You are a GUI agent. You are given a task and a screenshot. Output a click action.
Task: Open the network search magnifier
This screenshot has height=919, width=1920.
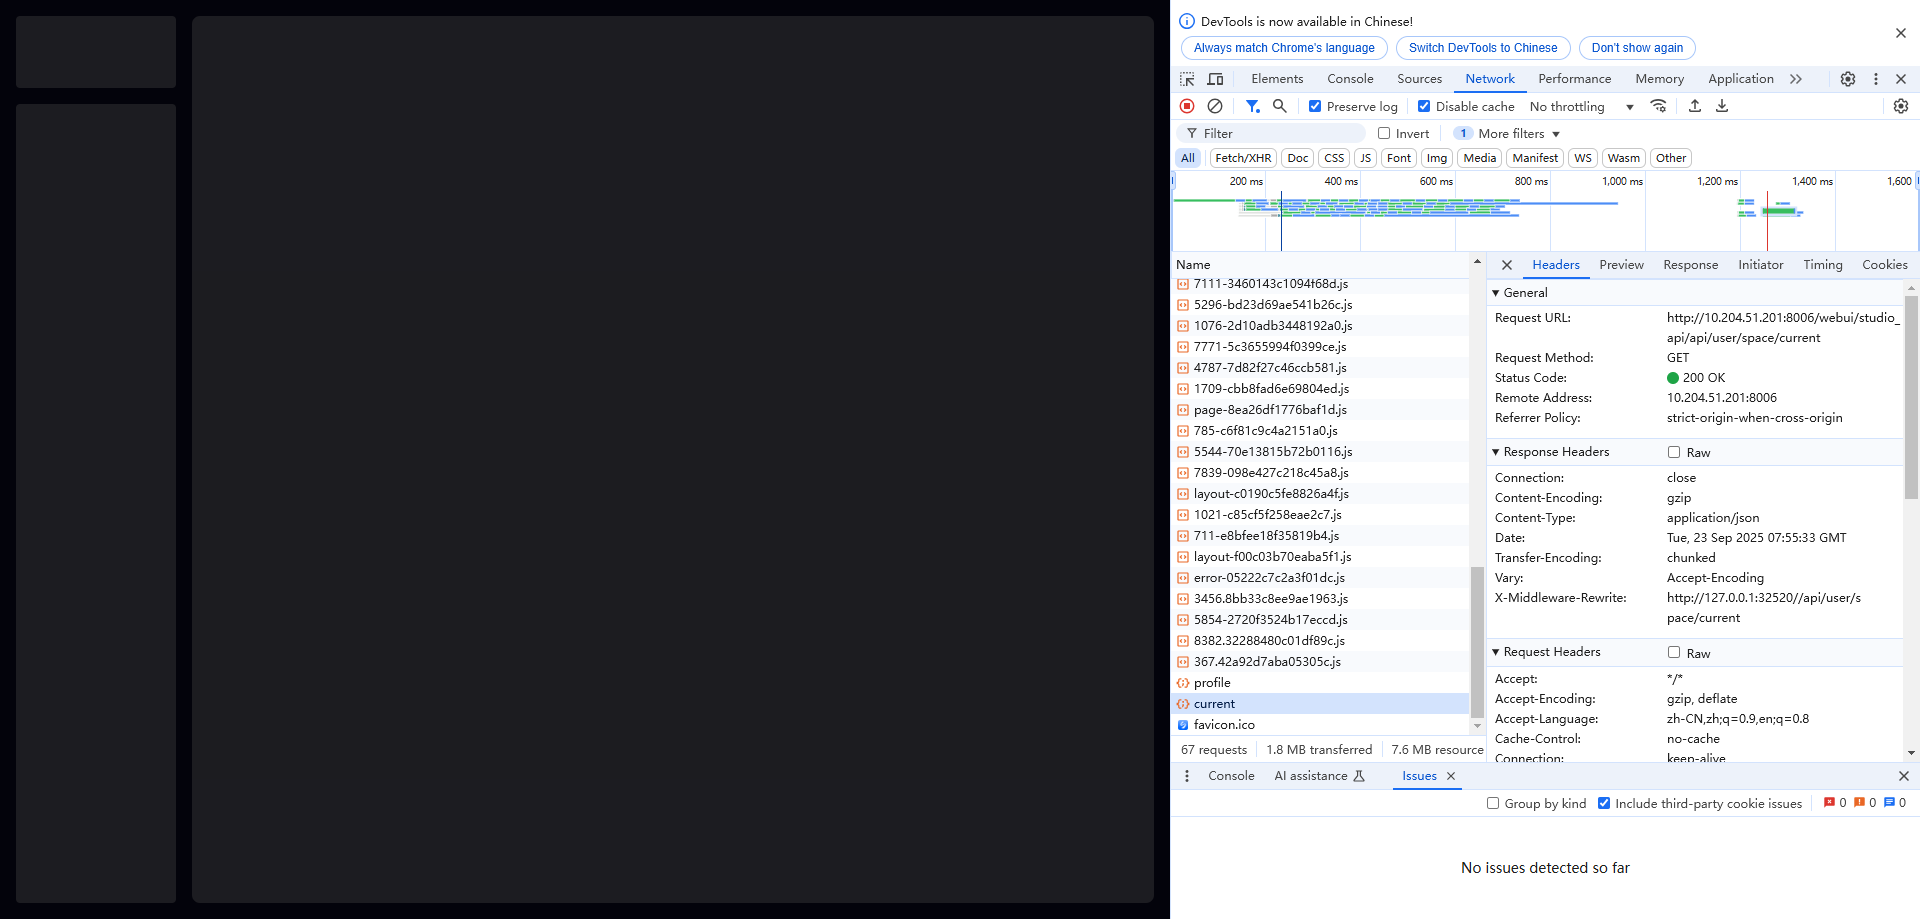[1279, 106]
